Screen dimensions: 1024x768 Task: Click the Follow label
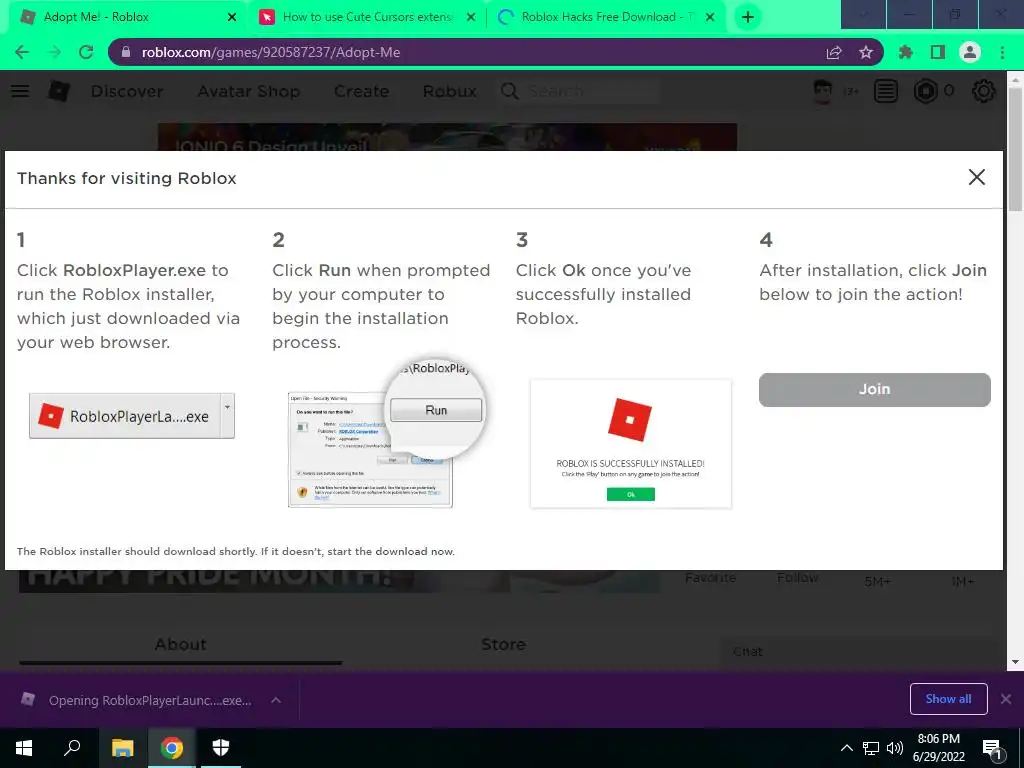point(797,577)
